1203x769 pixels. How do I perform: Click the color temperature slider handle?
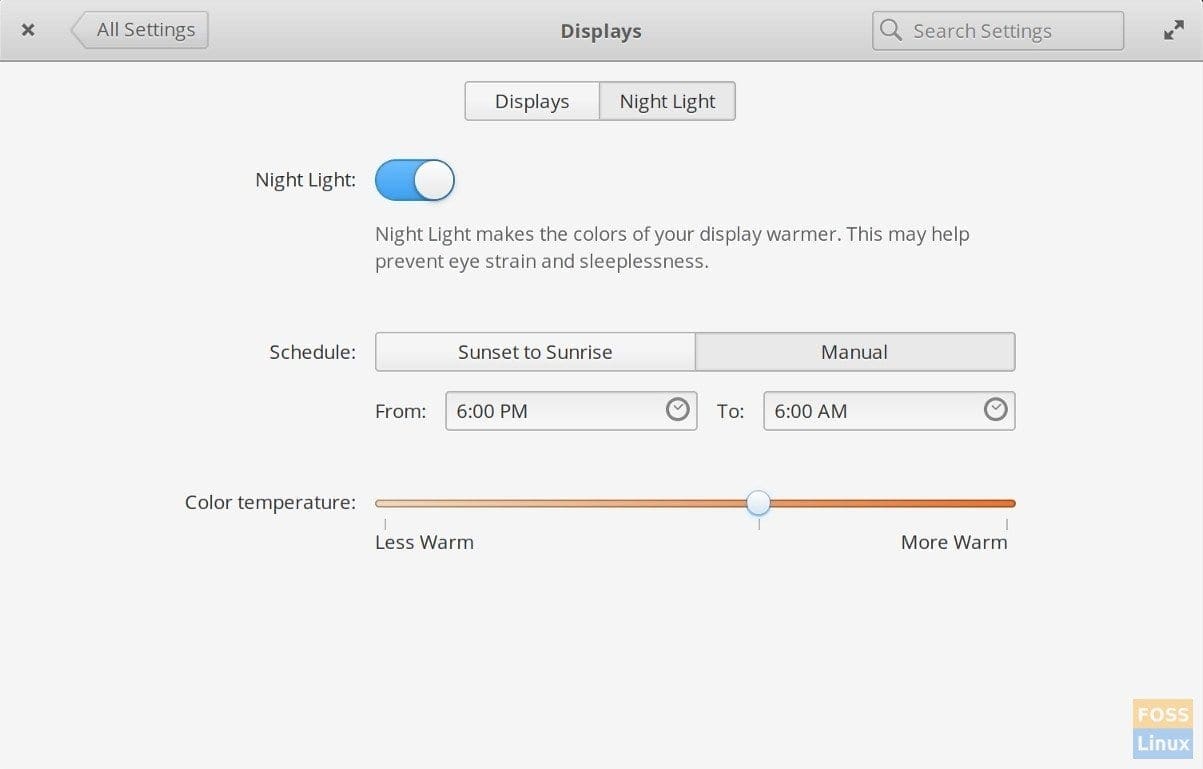click(x=759, y=502)
